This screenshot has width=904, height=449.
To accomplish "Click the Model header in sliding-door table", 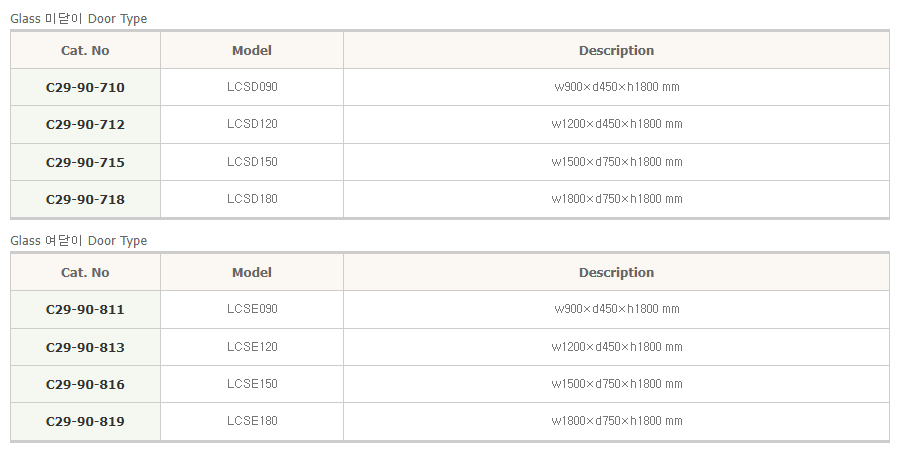I will pyautogui.click(x=252, y=51).
